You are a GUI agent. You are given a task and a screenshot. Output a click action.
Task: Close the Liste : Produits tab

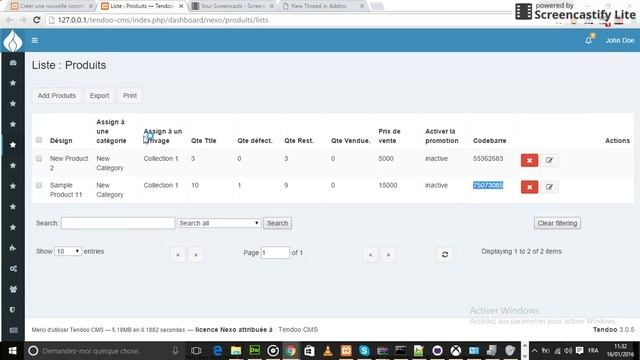pos(181,6)
